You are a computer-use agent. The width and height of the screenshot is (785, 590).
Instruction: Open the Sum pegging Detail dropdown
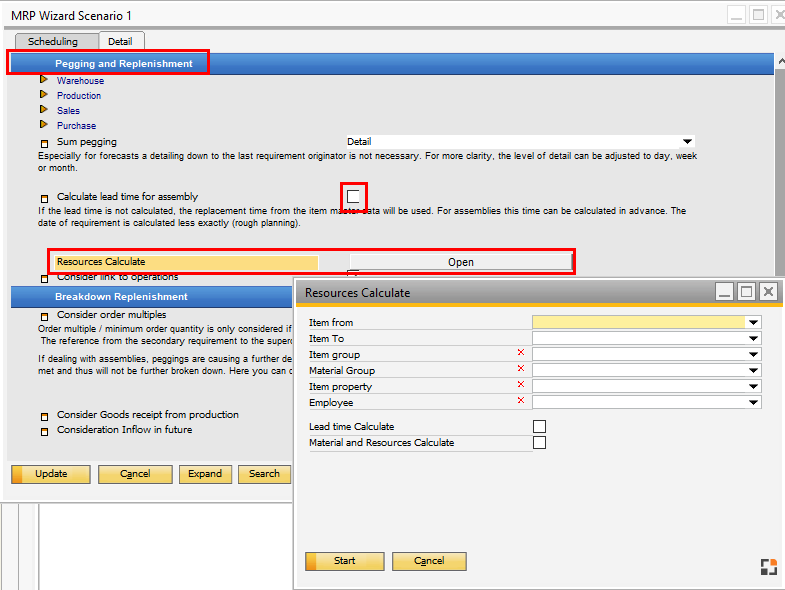pos(687,142)
